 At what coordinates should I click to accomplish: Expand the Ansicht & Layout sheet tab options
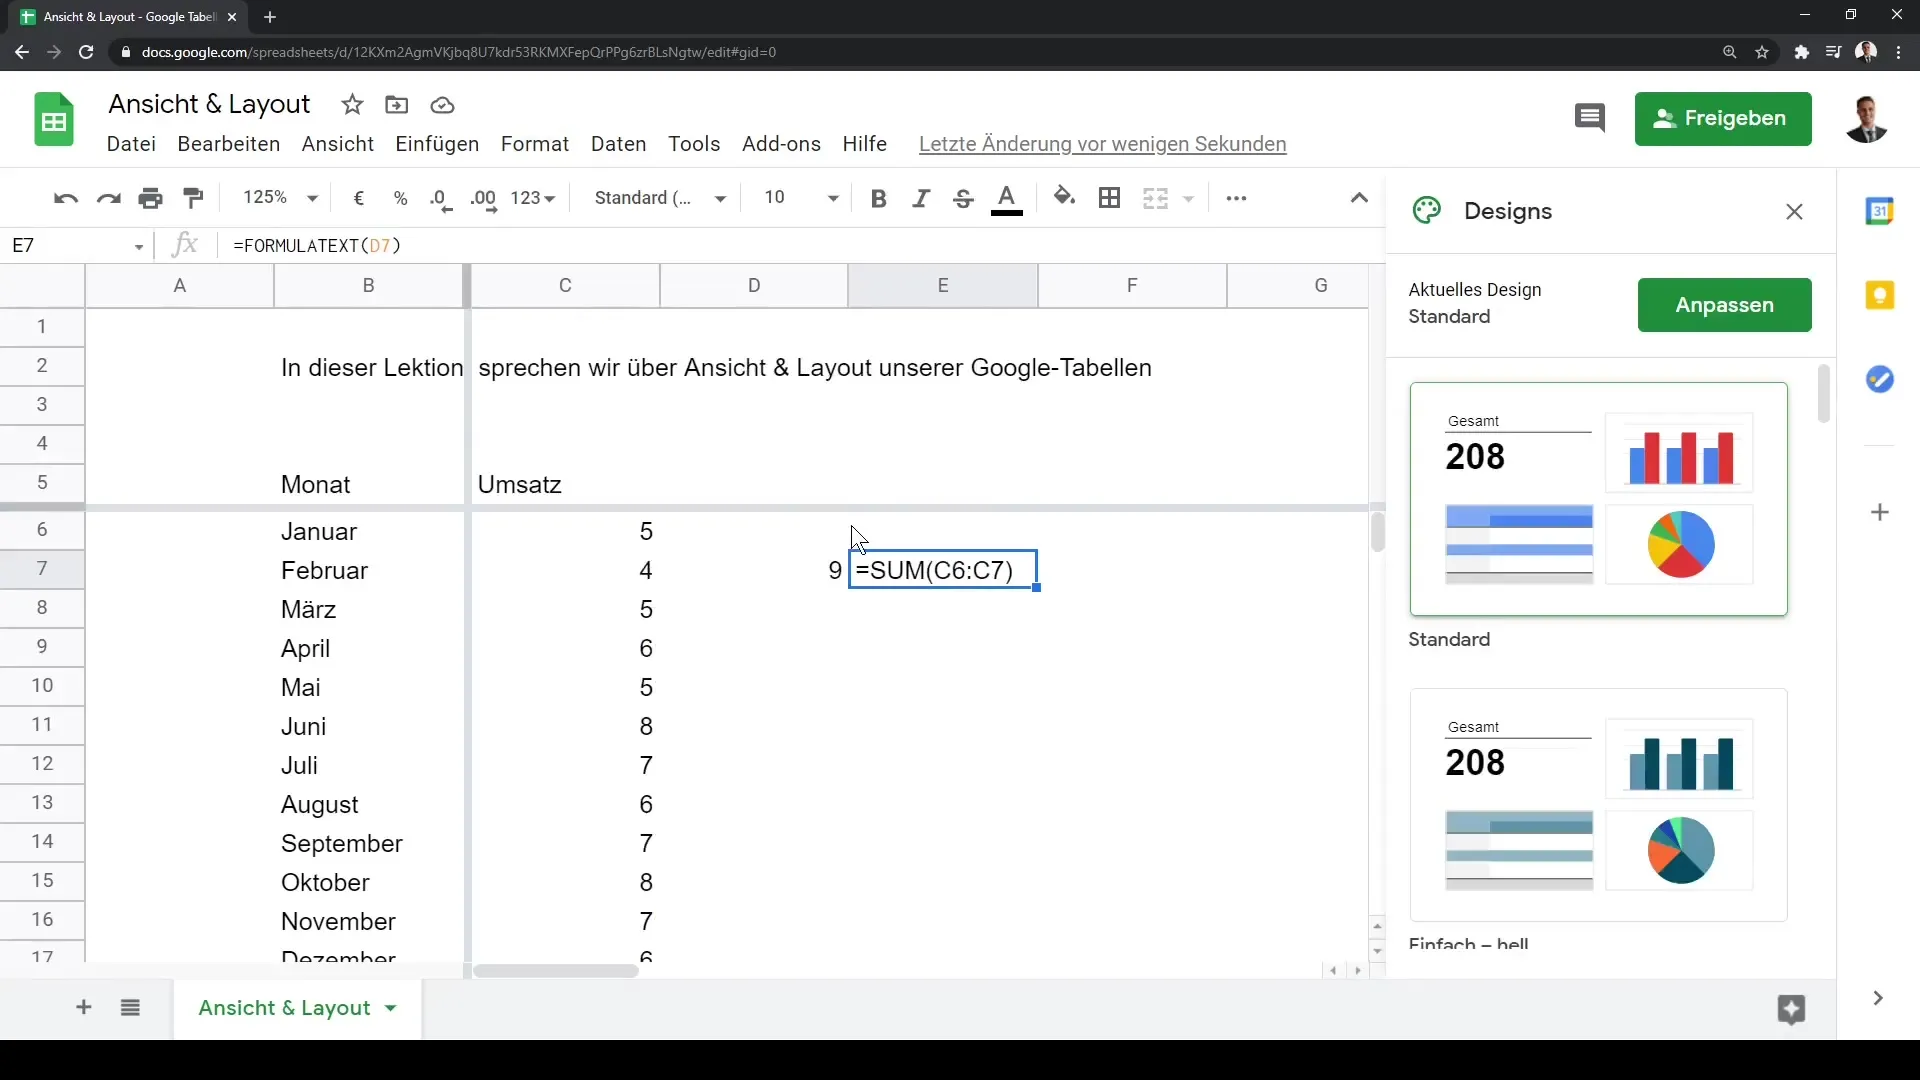[390, 1007]
